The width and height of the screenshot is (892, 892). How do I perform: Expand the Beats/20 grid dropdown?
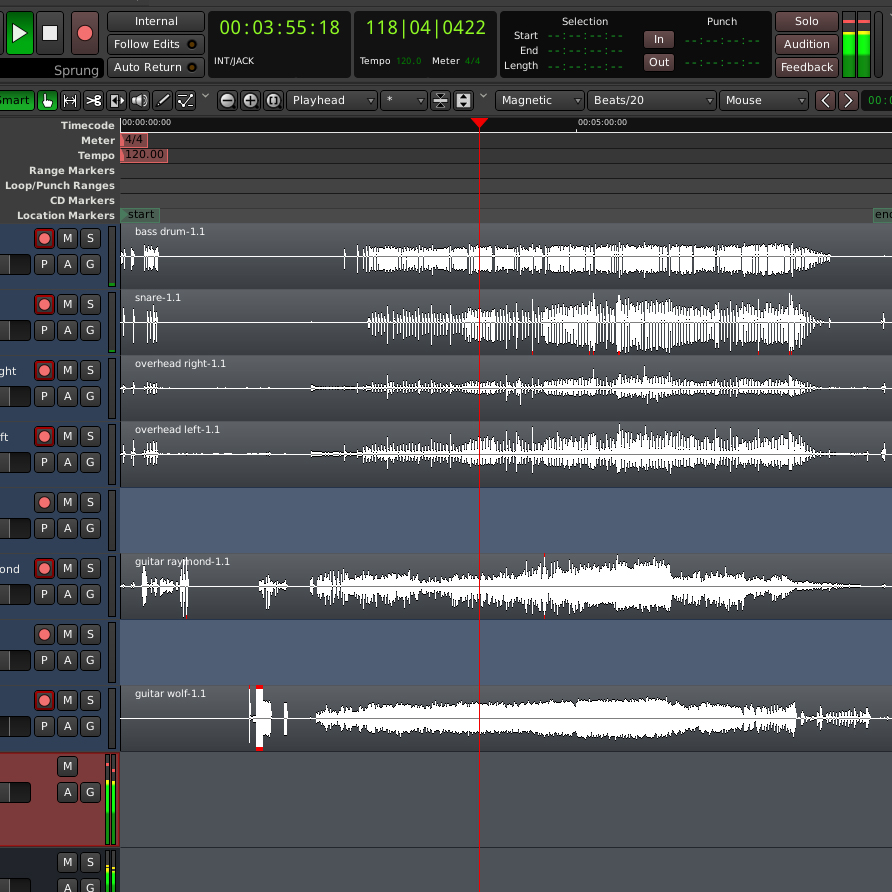coord(653,100)
